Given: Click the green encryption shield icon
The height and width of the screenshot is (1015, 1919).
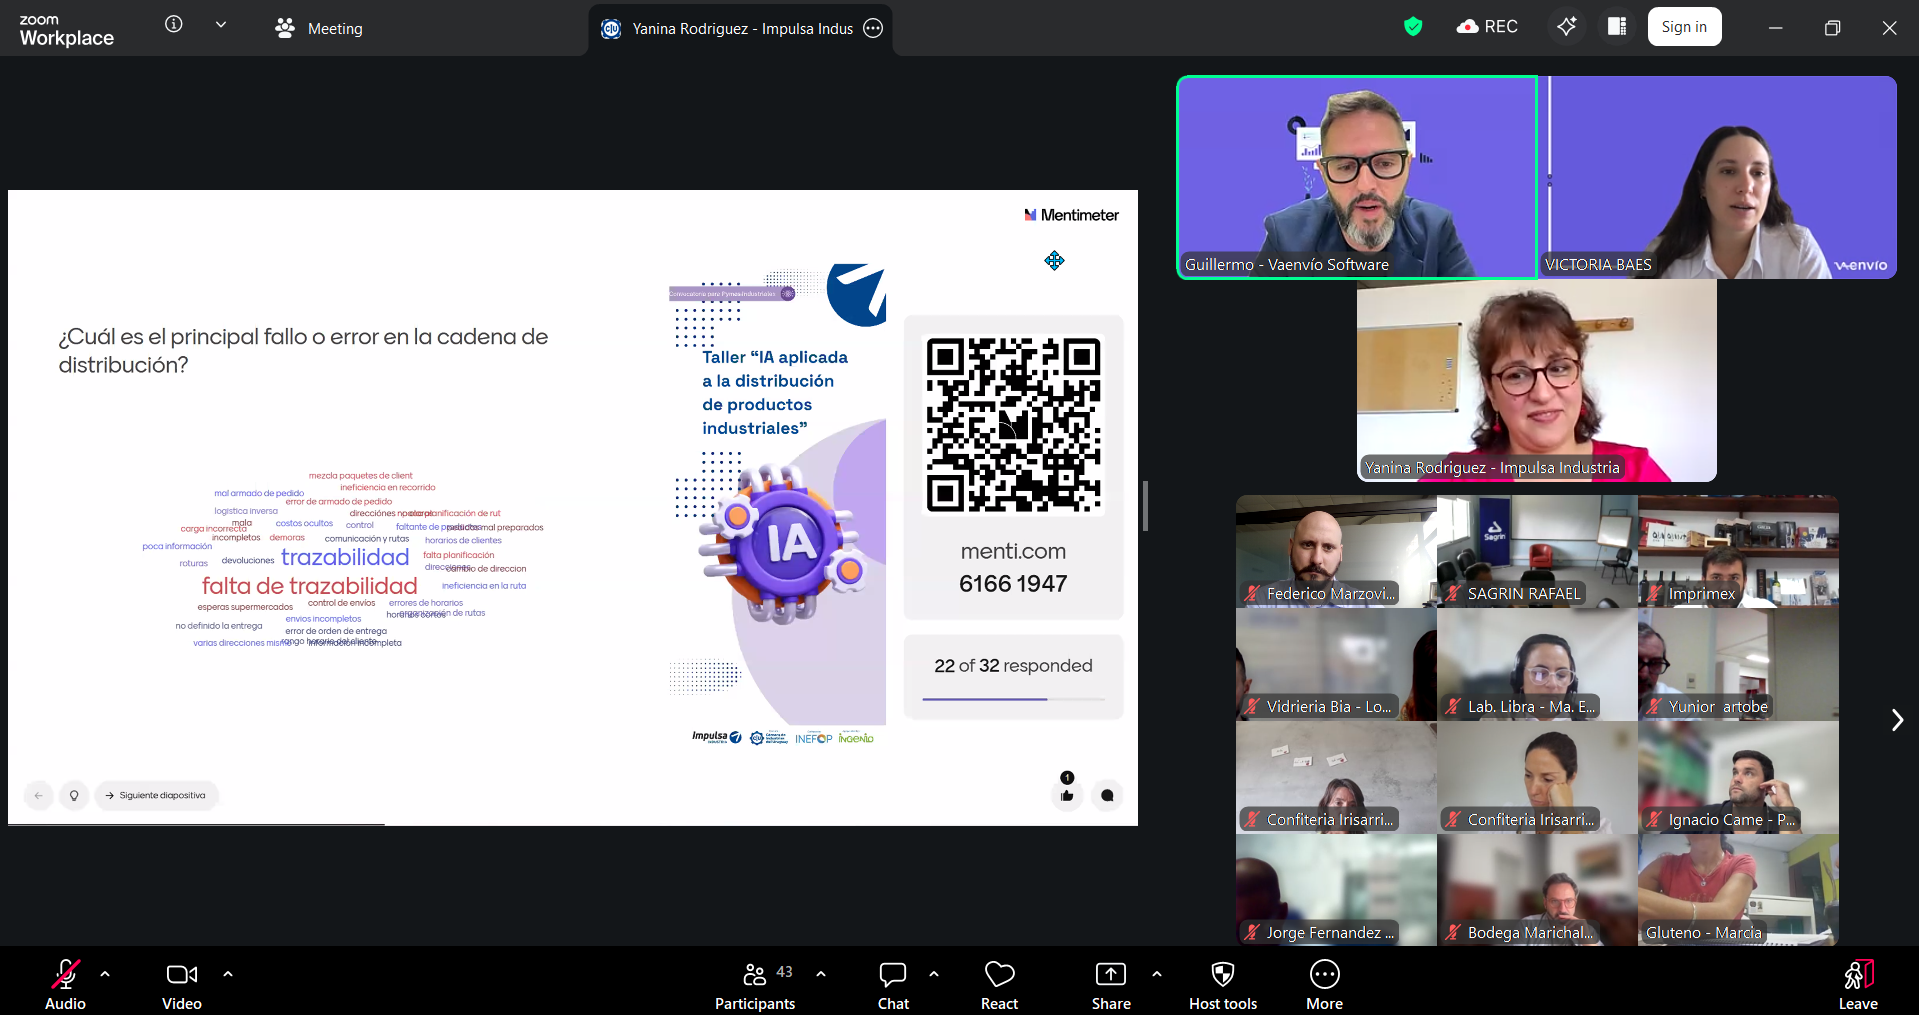Looking at the screenshot, I should 1412,27.
